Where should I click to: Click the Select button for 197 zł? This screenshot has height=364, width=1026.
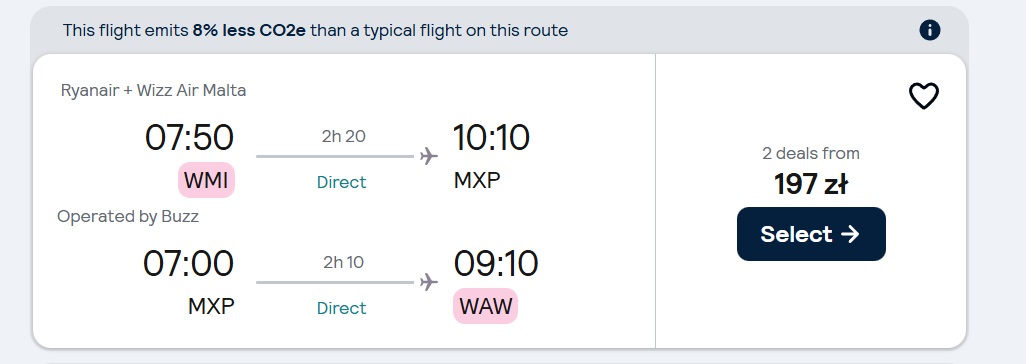click(x=811, y=234)
